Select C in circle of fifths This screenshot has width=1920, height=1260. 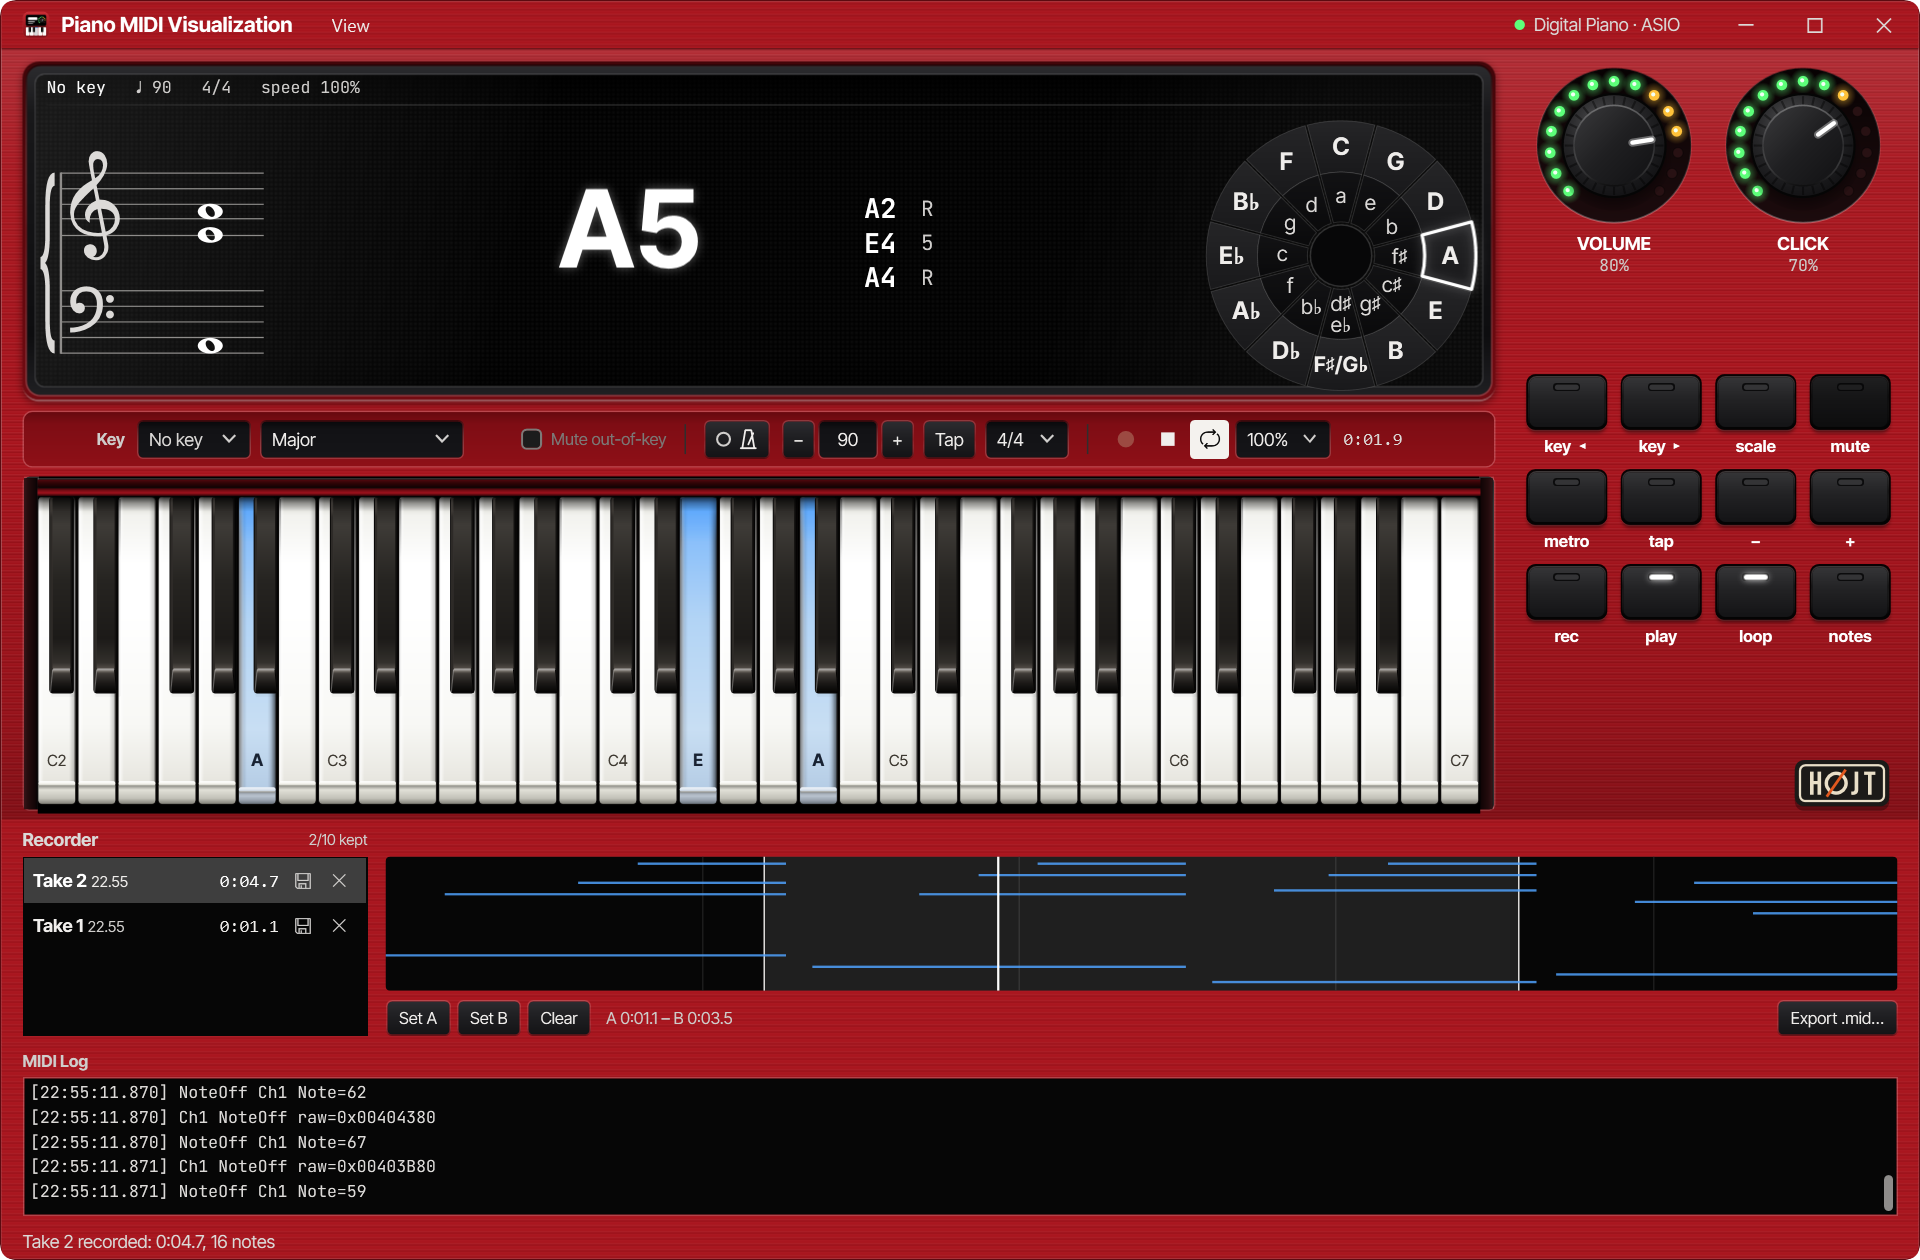[1341, 147]
